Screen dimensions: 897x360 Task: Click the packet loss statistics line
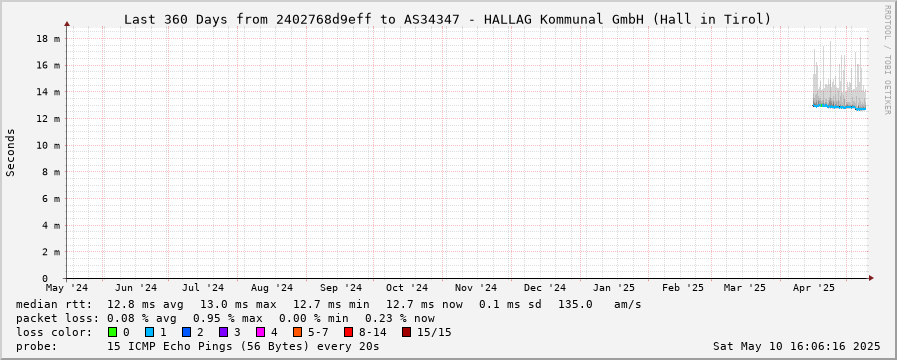click(225, 318)
